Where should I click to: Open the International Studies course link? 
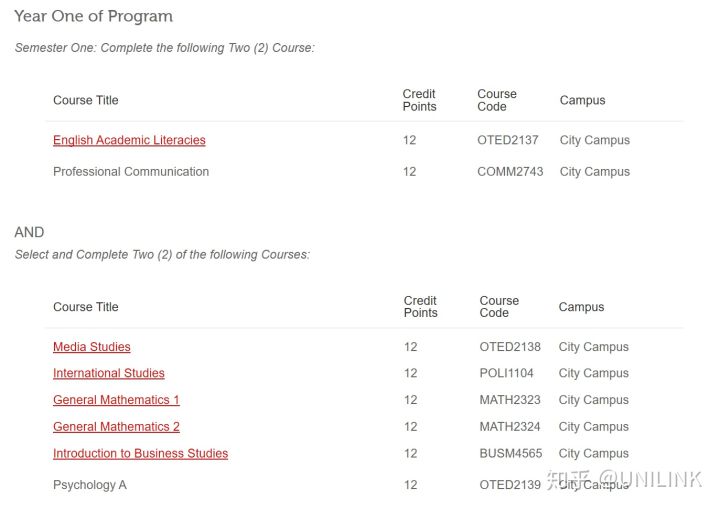point(109,373)
